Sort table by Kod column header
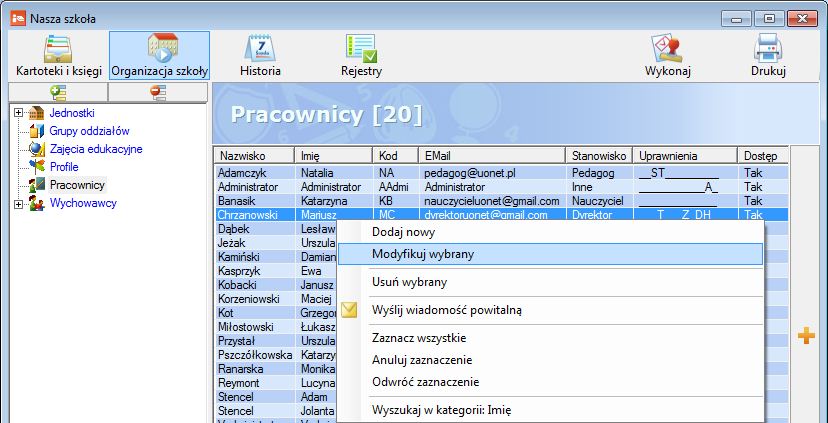 (x=395, y=156)
